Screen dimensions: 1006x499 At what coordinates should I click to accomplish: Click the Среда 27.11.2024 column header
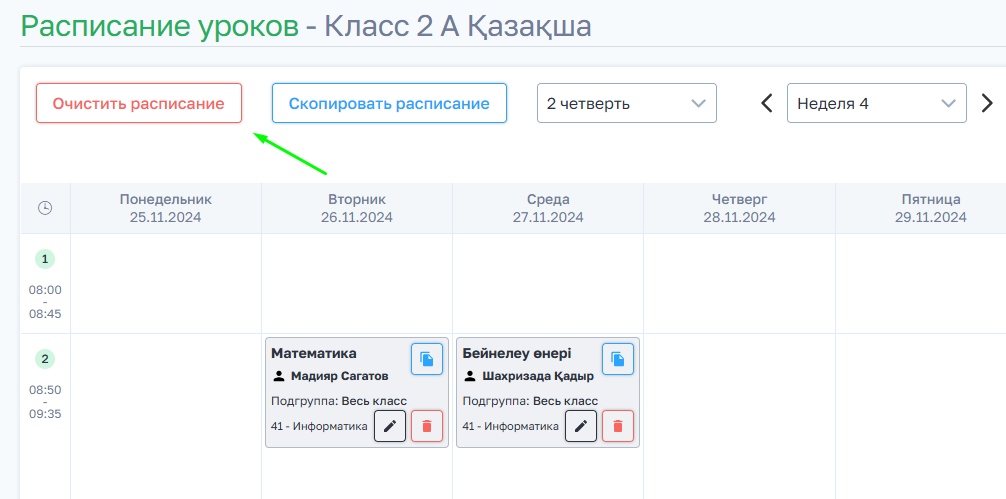click(x=548, y=208)
